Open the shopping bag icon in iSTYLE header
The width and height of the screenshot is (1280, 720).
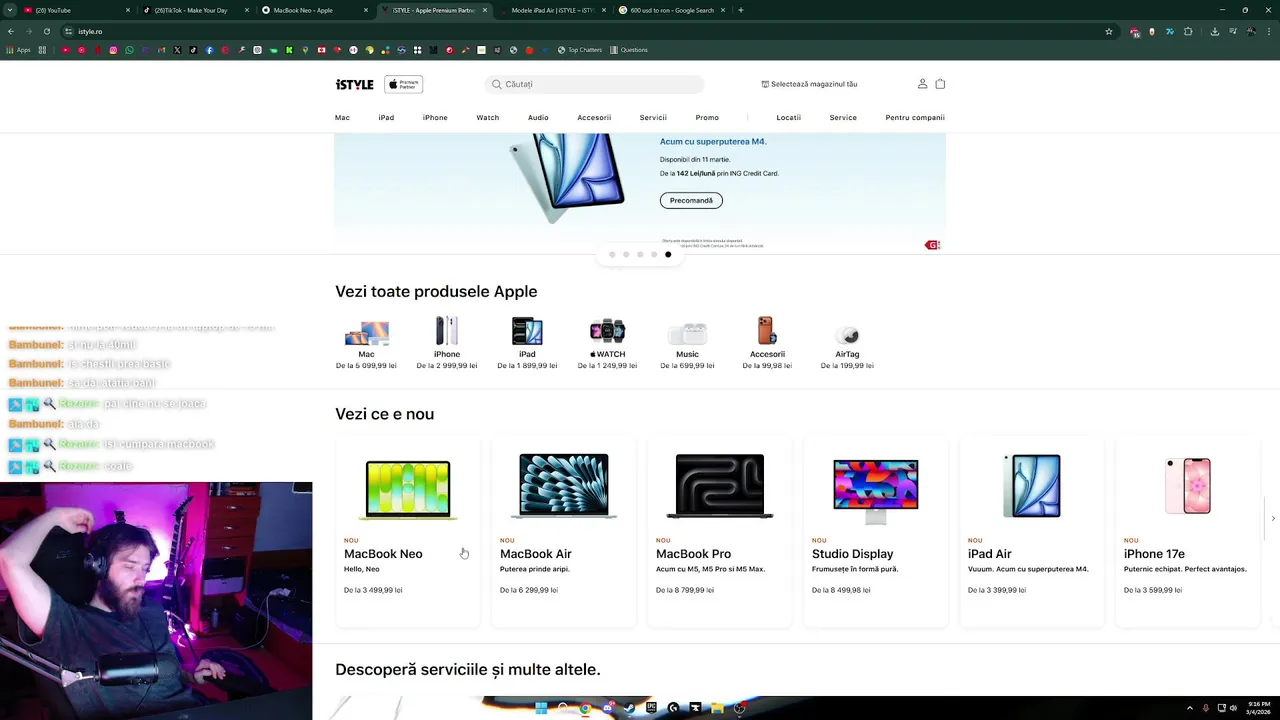pos(940,84)
